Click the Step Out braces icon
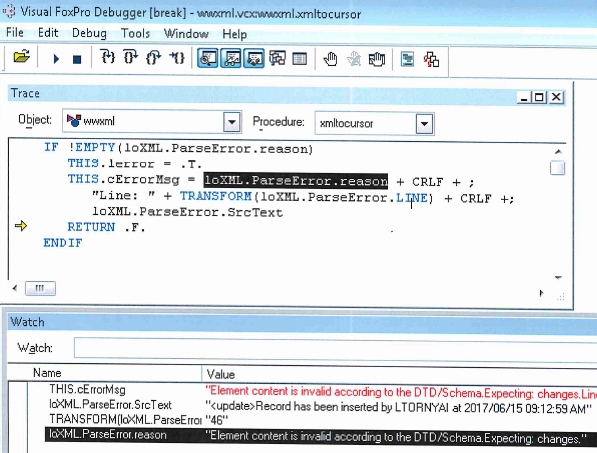This screenshot has height=453, width=597. click(x=153, y=57)
